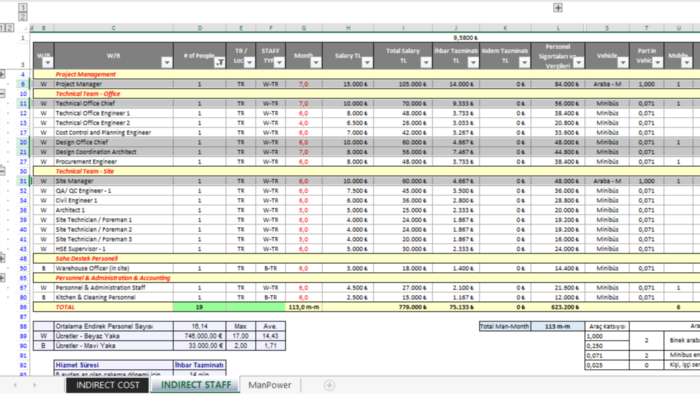Select Technical Office Chief cell
The image size is (700, 394).
pos(113,103)
